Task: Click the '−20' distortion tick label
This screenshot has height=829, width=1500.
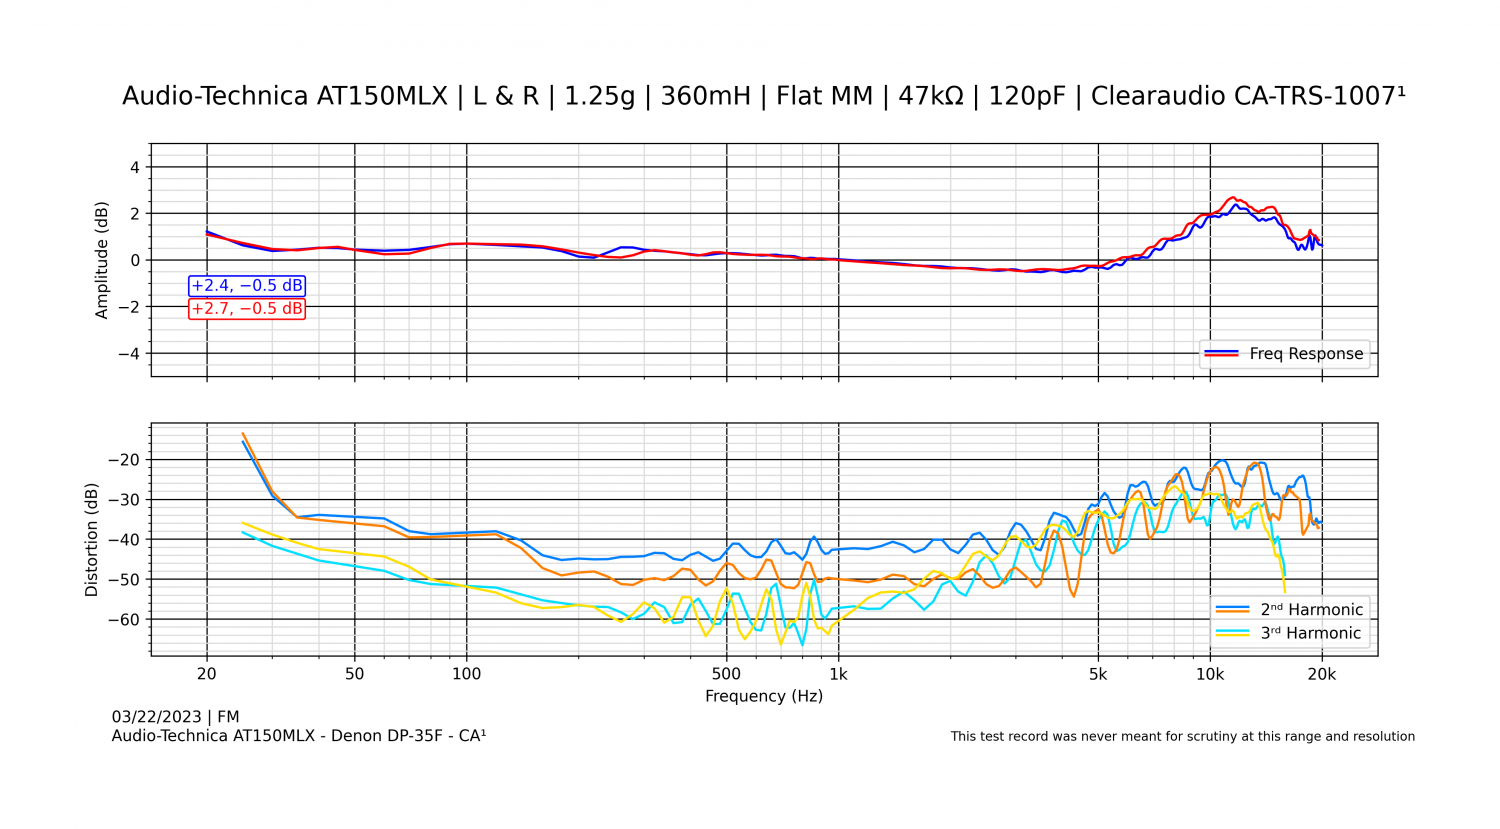Action: coord(125,460)
